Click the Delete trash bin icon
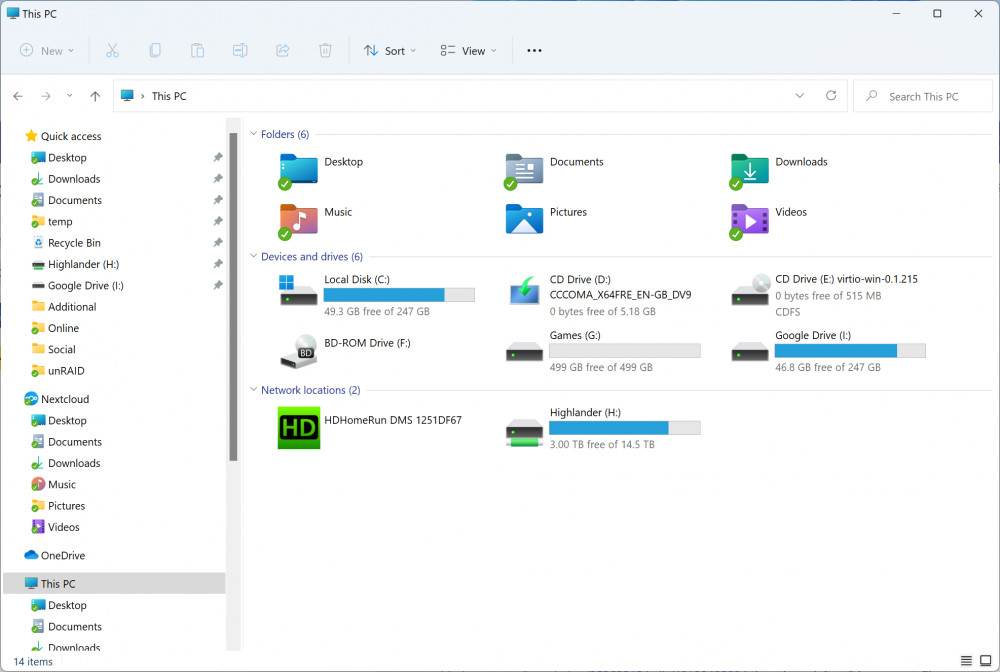 pos(325,50)
